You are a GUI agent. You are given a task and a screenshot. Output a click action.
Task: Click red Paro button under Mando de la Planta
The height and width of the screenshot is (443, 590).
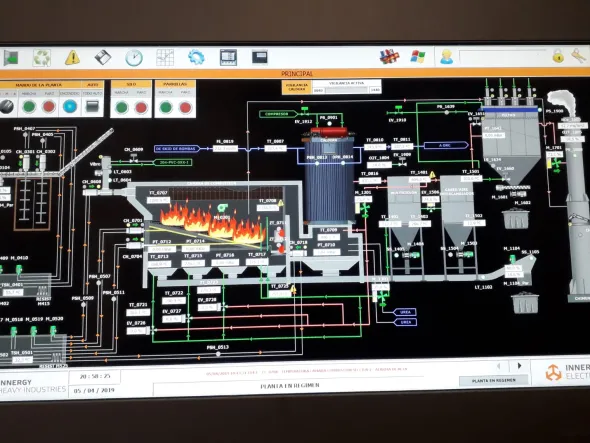pos(49,107)
